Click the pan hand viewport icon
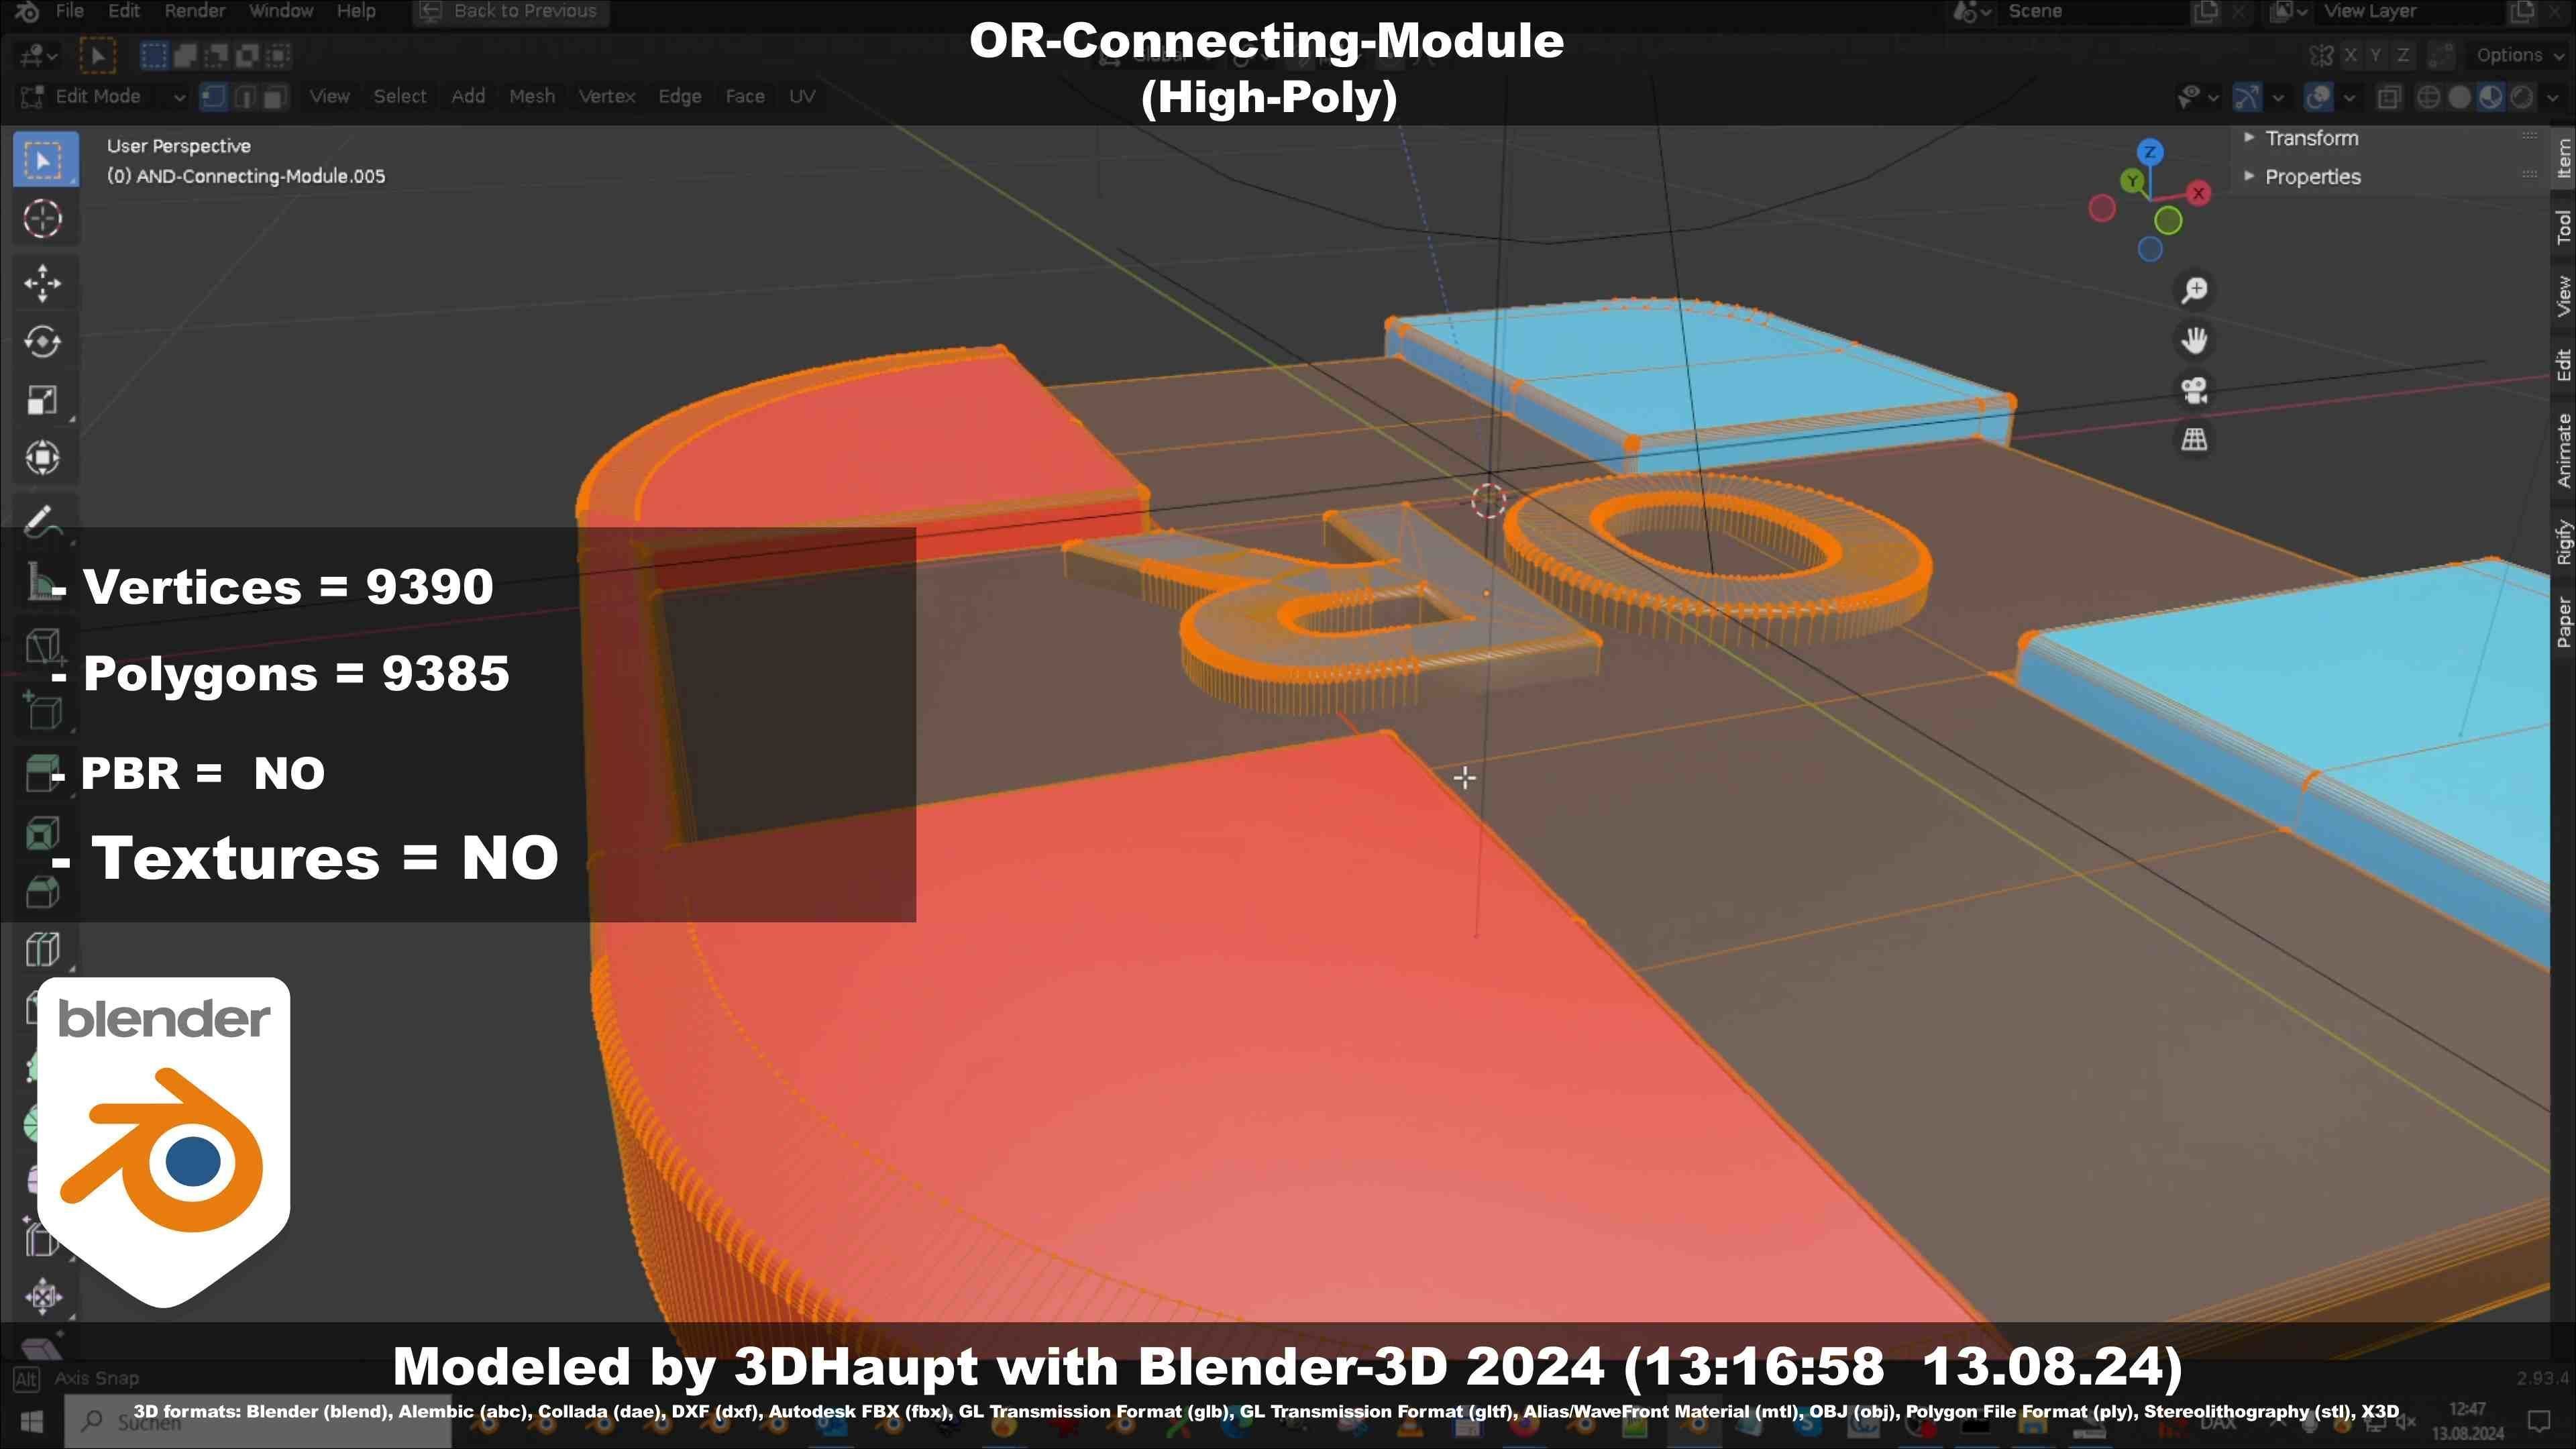2576x1449 pixels. pyautogui.click(x=2194, y=340)
